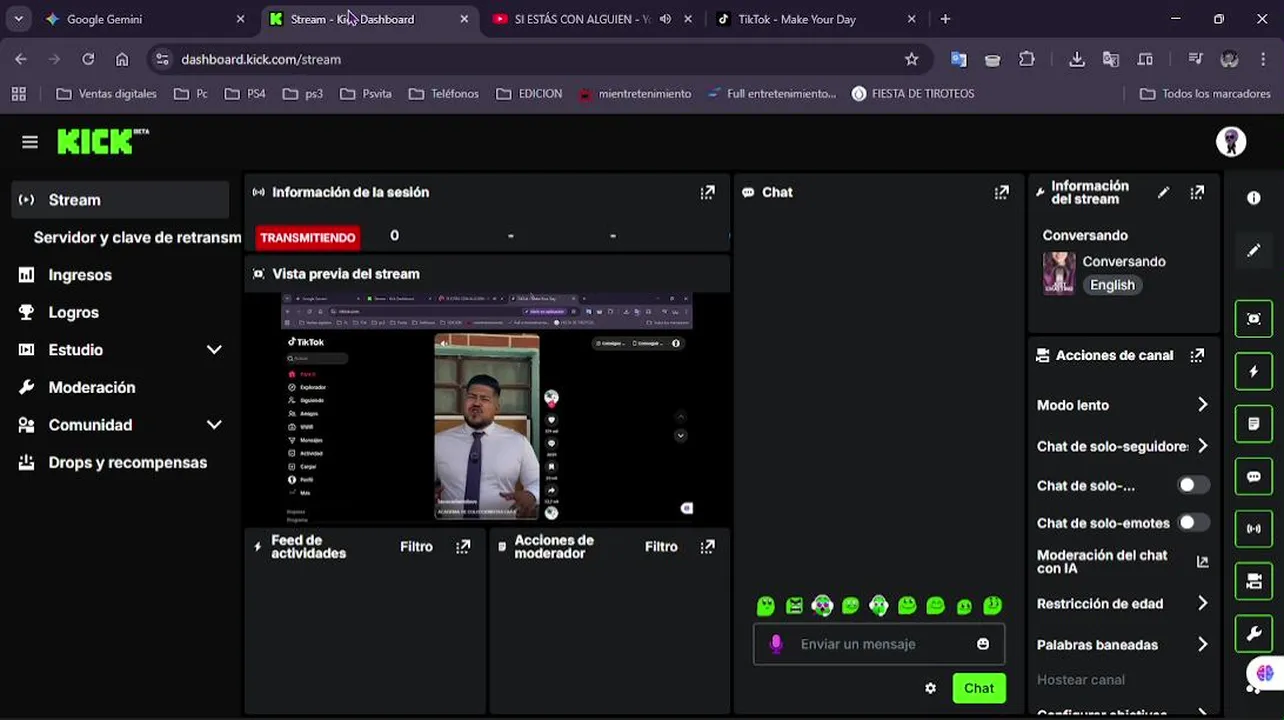Click the document icon in right sidebar

point(1254,424)
